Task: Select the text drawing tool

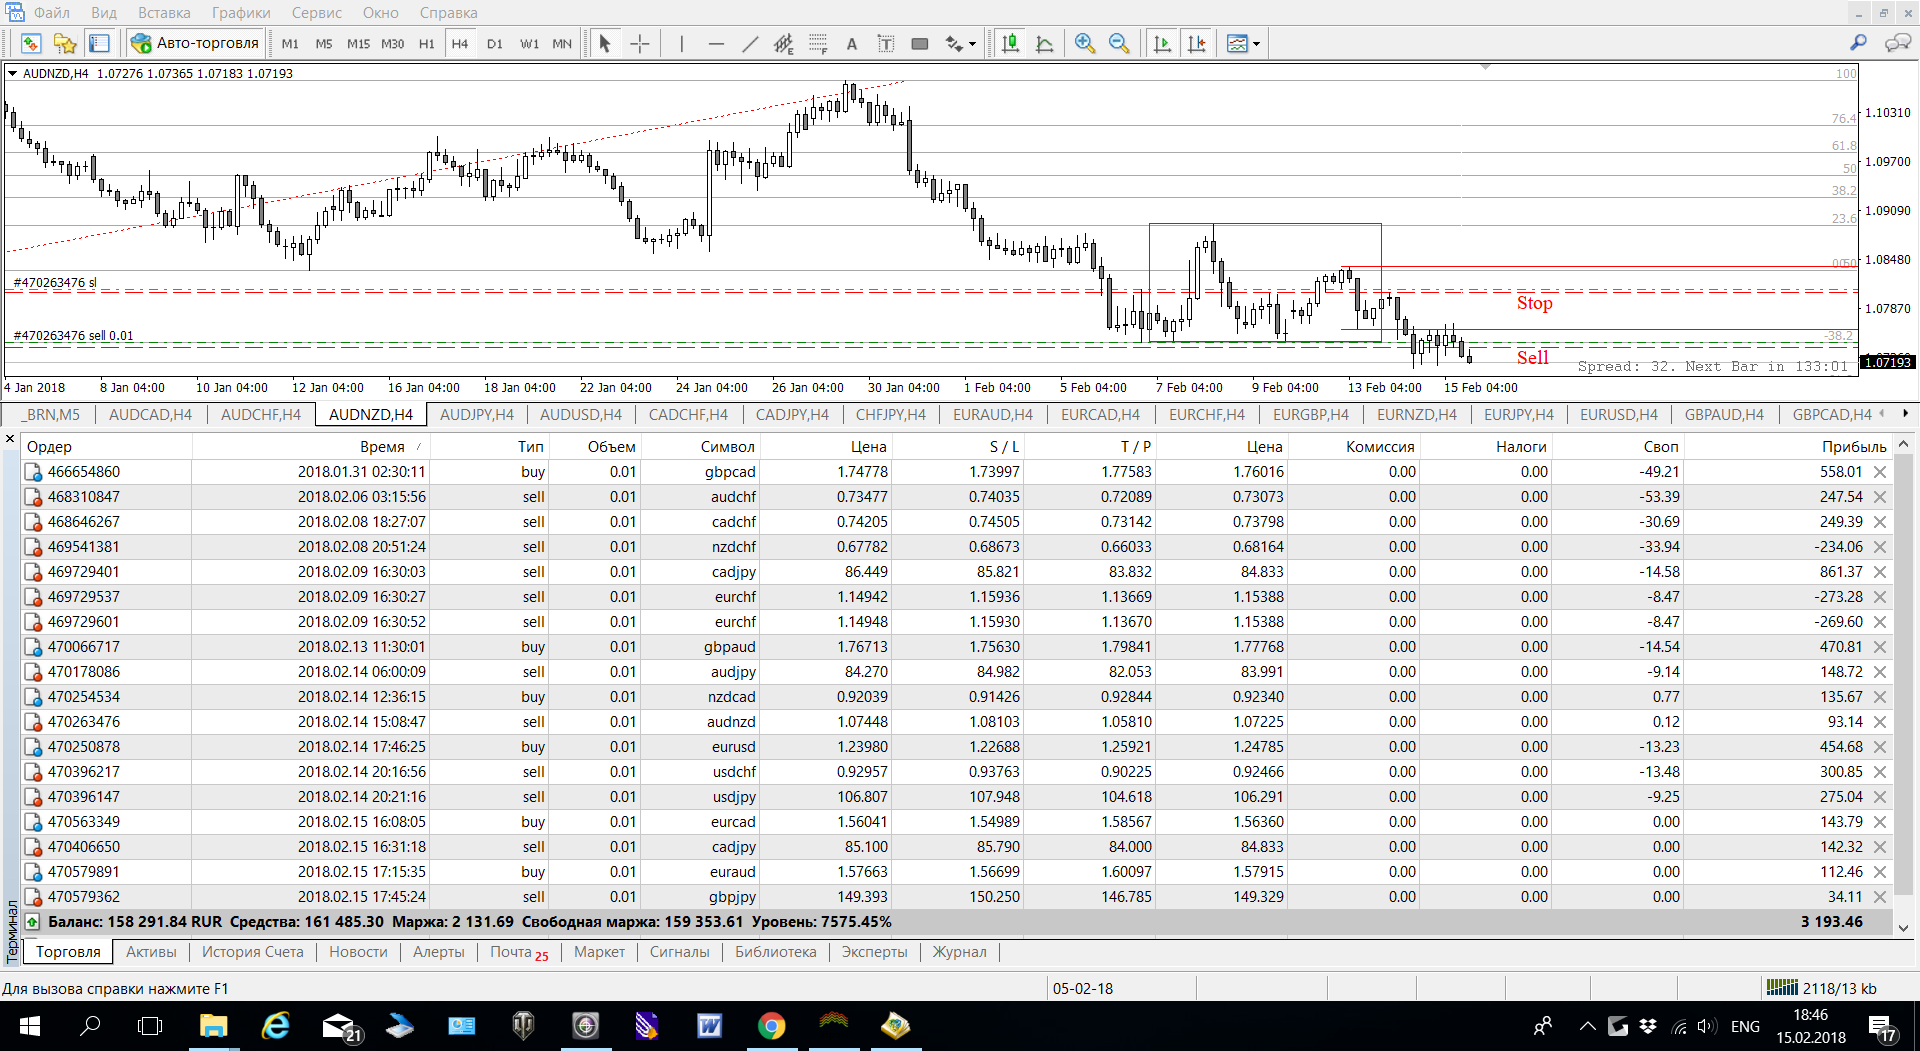Action: [x=852, y=43]
